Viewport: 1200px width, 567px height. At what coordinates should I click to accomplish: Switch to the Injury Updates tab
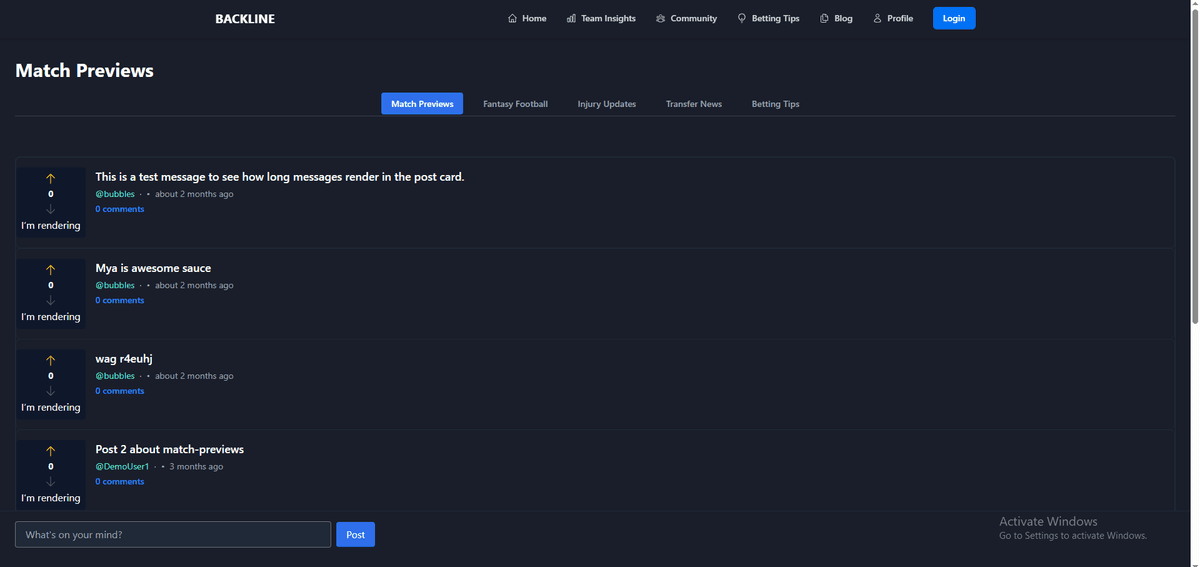(607, 104)
